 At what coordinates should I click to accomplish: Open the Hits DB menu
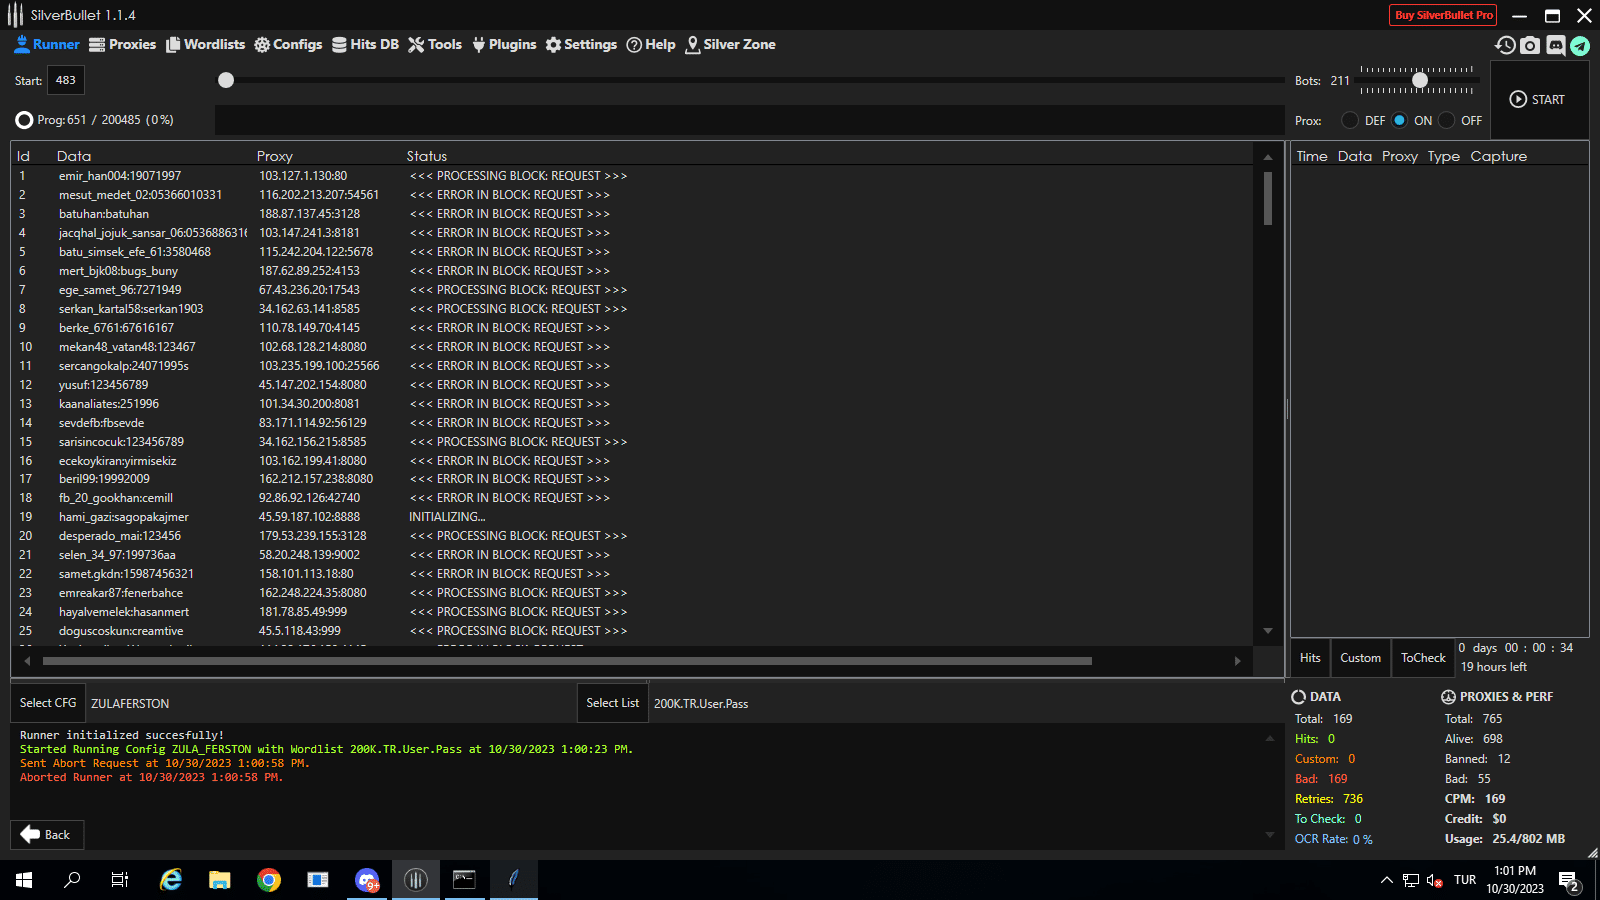[x=365, y=45]
